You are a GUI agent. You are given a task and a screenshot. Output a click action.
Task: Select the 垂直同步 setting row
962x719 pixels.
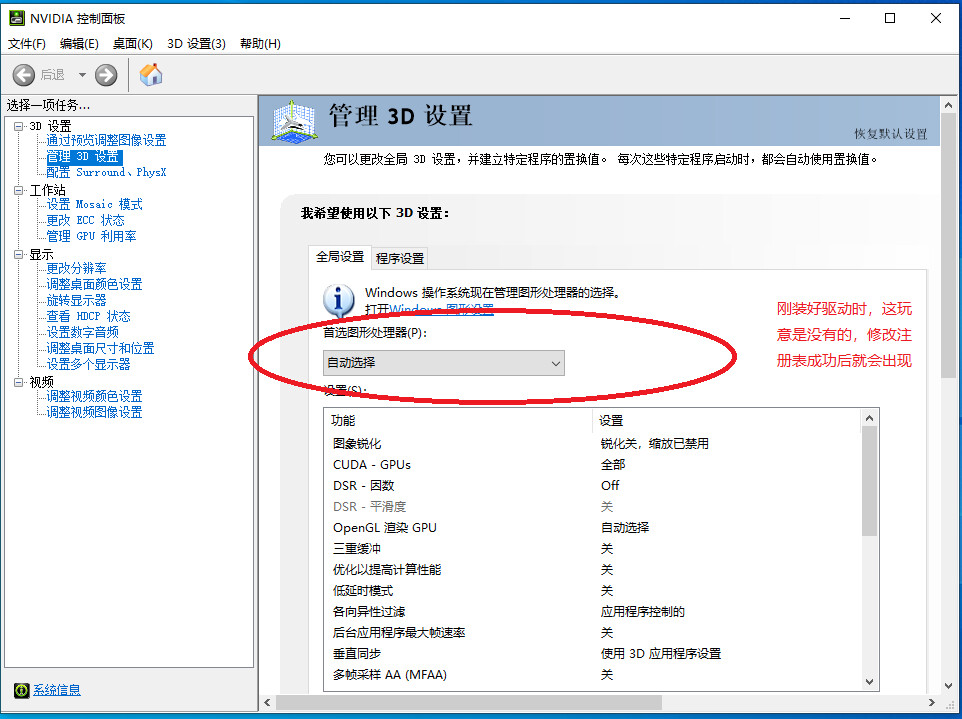[591, 653]
